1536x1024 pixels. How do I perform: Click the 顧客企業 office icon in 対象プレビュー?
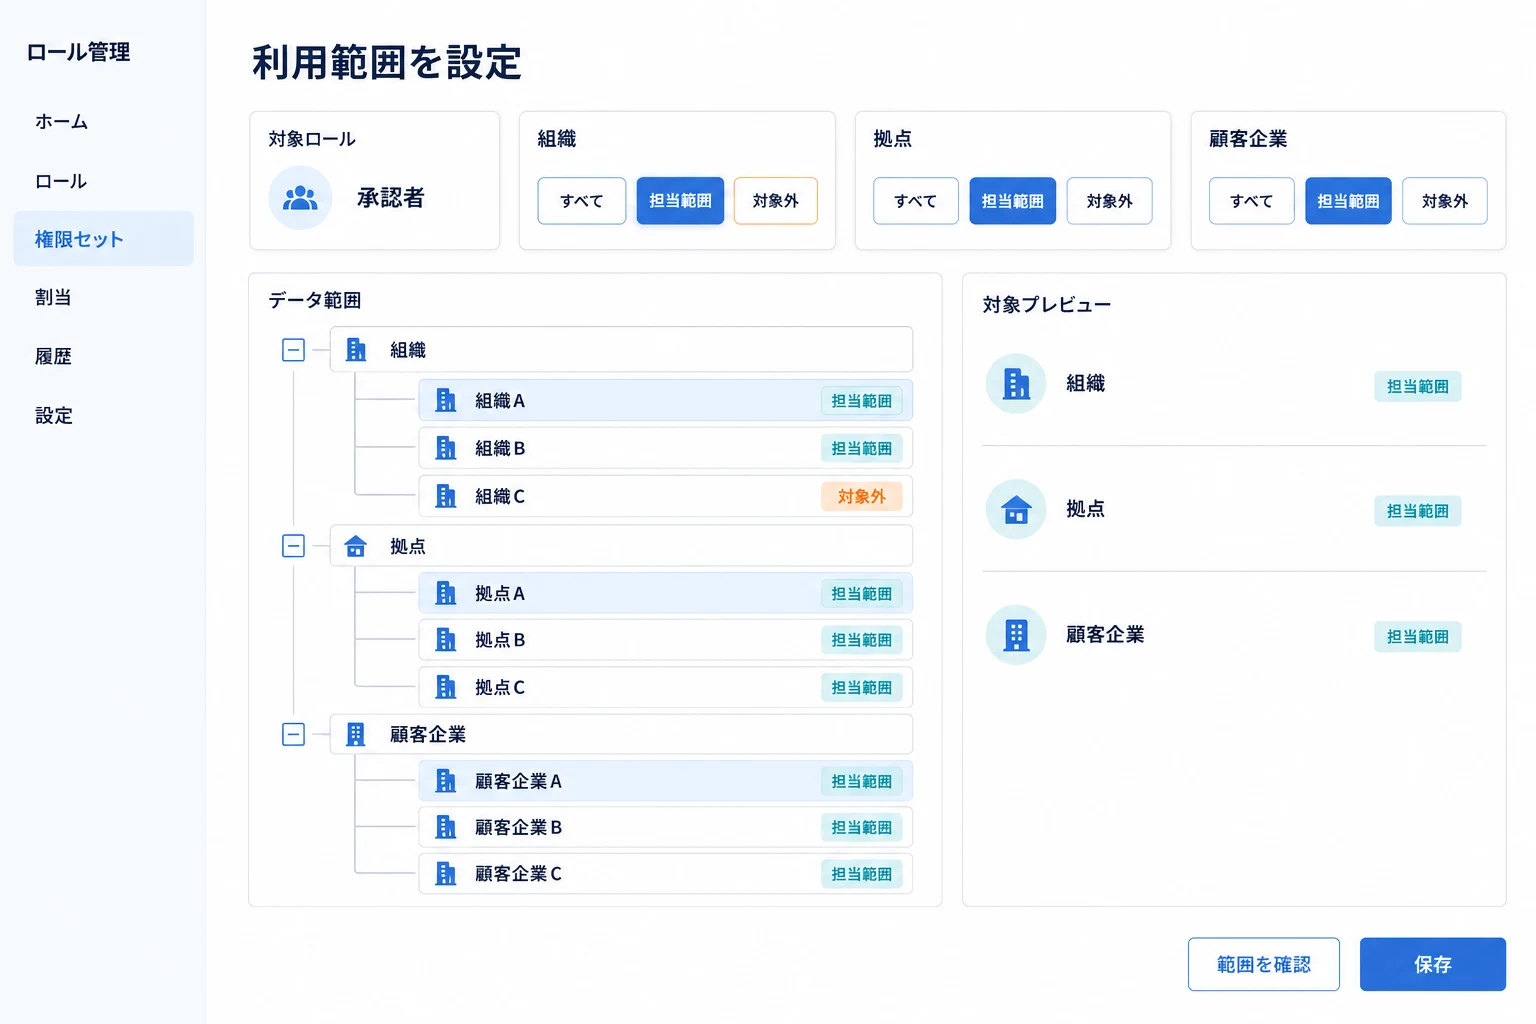(x=1016, y=635)
